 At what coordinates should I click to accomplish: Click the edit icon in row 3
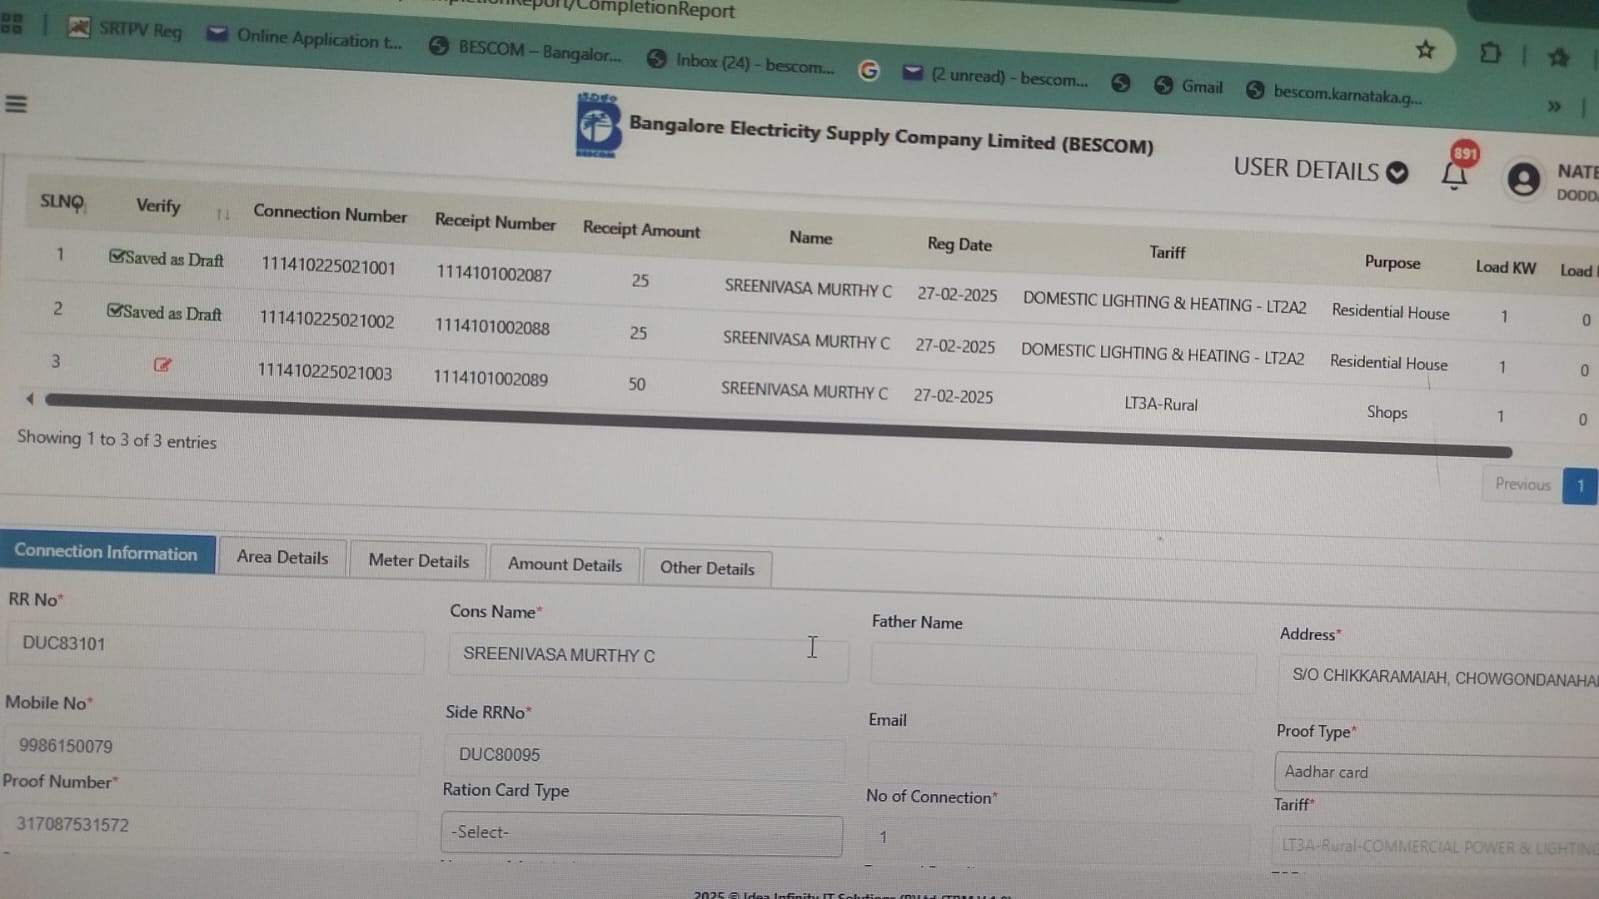pyautogui.click(x=162, y=365)
